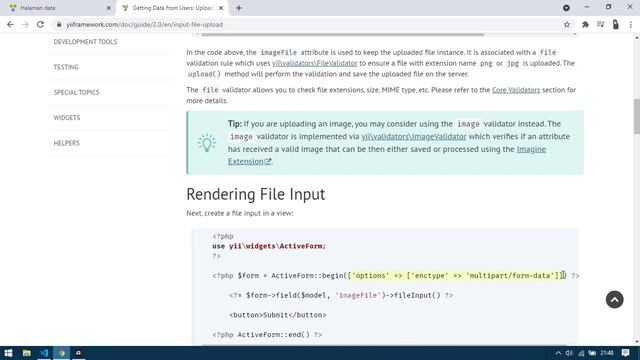Image resolution: width=640 pixels, height=360 pixels.
Task: Click the Tip lightbulb icon
Action: point(207,143)
